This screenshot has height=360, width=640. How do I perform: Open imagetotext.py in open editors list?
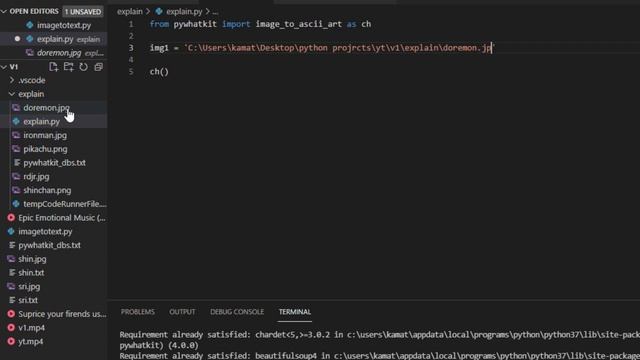coord(64,25)
